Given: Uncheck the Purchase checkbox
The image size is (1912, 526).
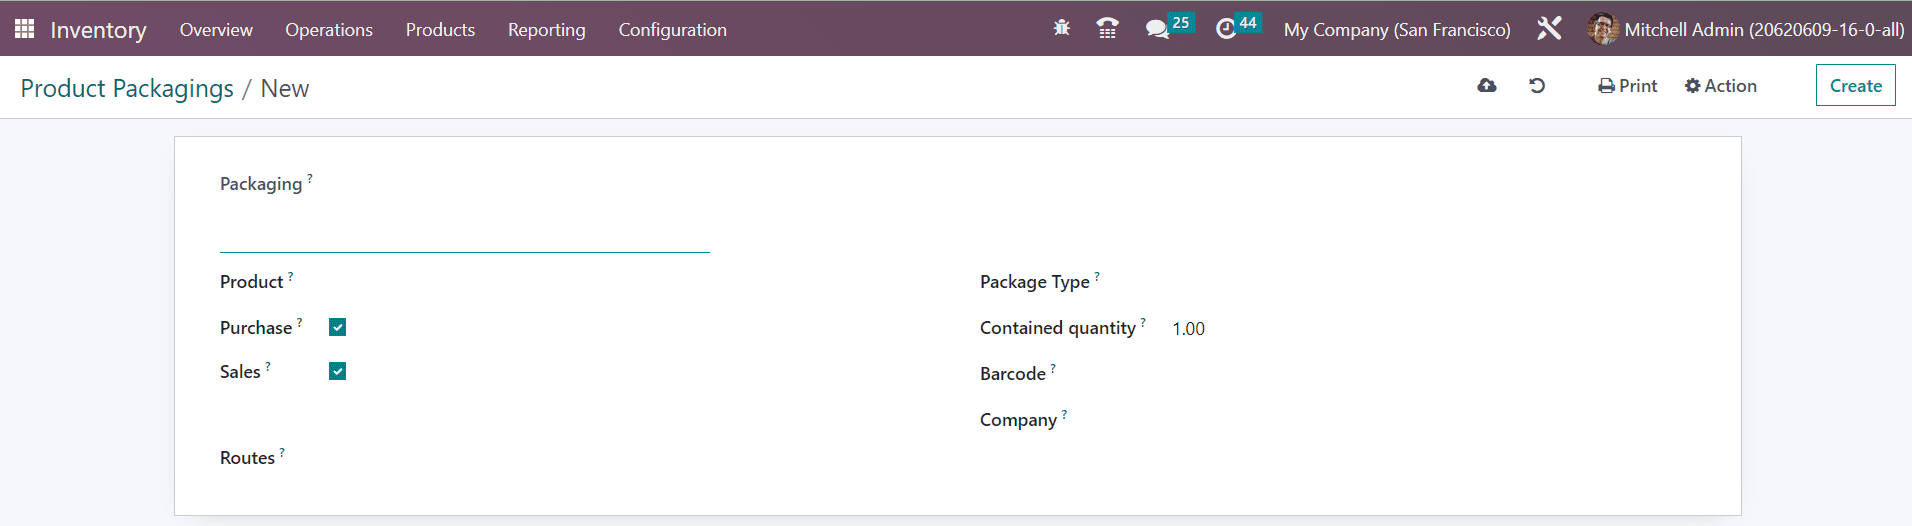Looking at the screenshot, I should tap(338, 327).
